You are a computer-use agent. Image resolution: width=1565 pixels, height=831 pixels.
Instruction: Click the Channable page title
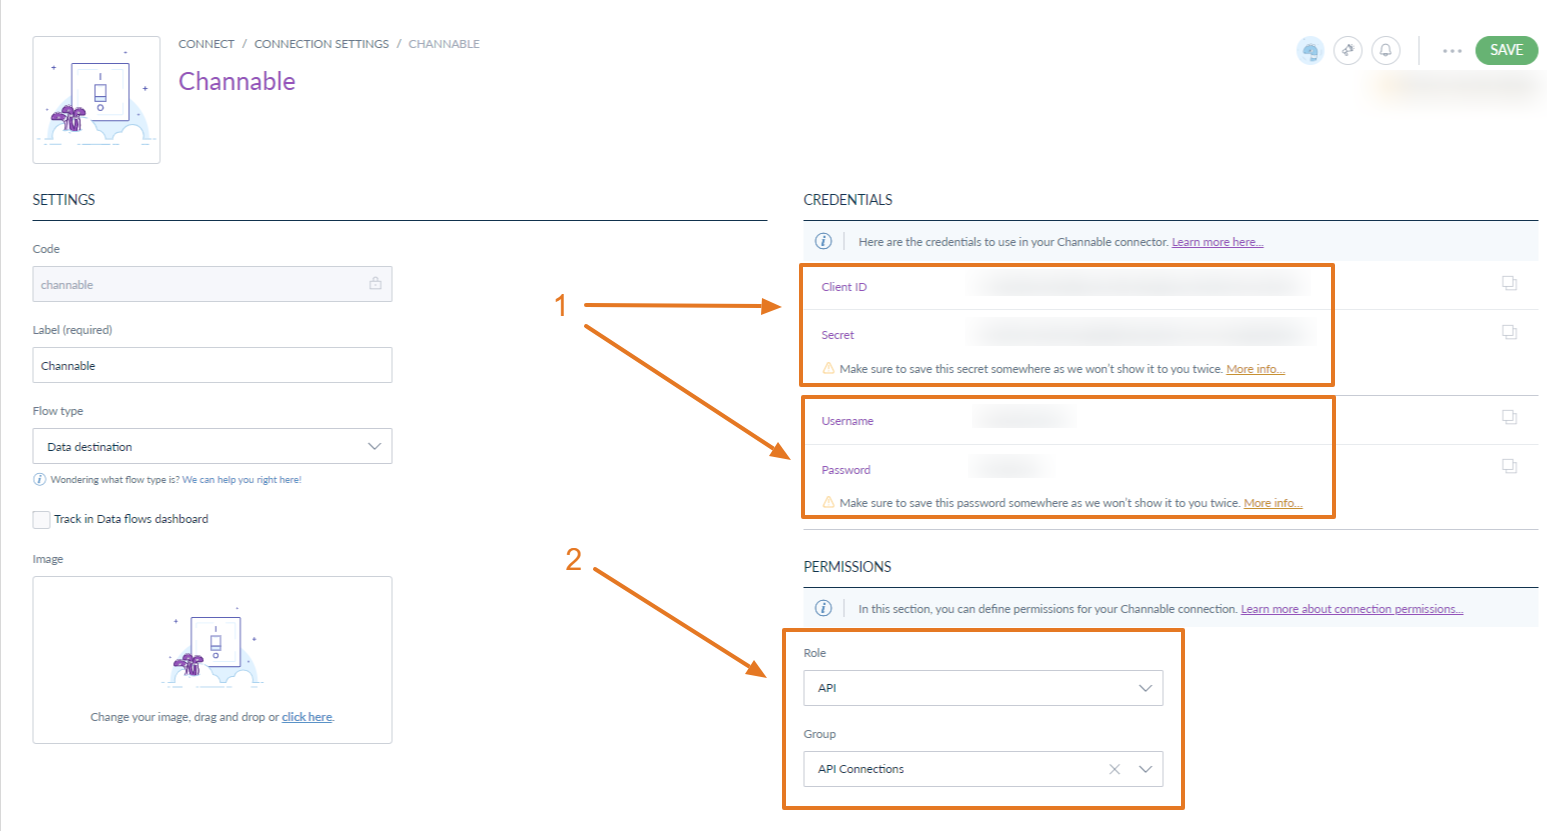(x=237, y=81)
